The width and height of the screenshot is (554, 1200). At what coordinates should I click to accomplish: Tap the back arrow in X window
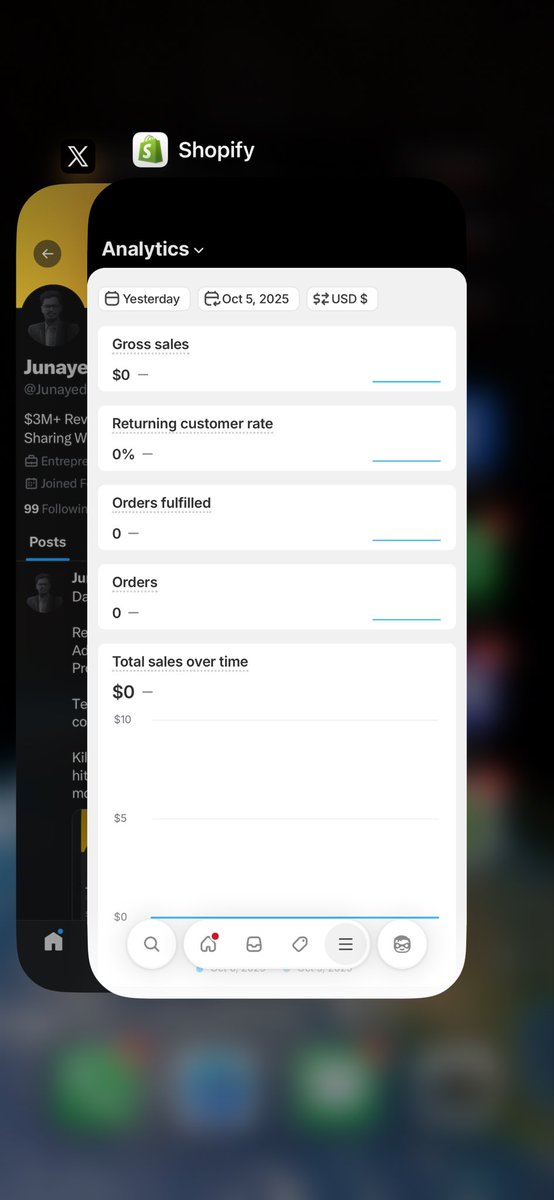click(47, 254)
